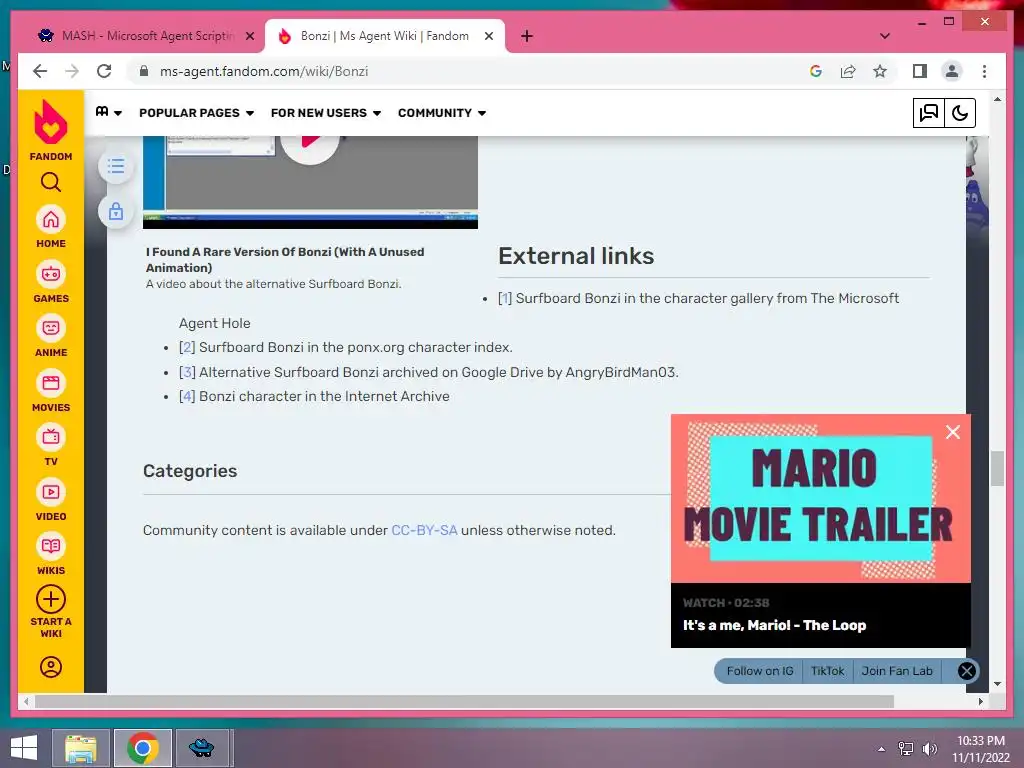
Task: Toggle the browser side panel
Action: [920, 71]
